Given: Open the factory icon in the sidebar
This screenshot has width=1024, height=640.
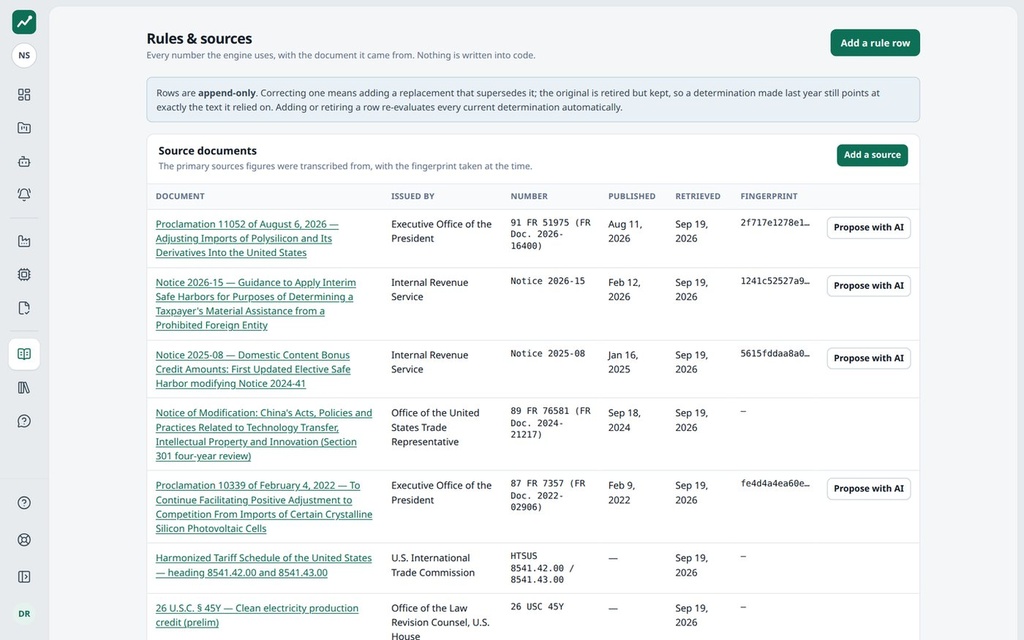Looking at the screenshot, I should click(24, 242).
